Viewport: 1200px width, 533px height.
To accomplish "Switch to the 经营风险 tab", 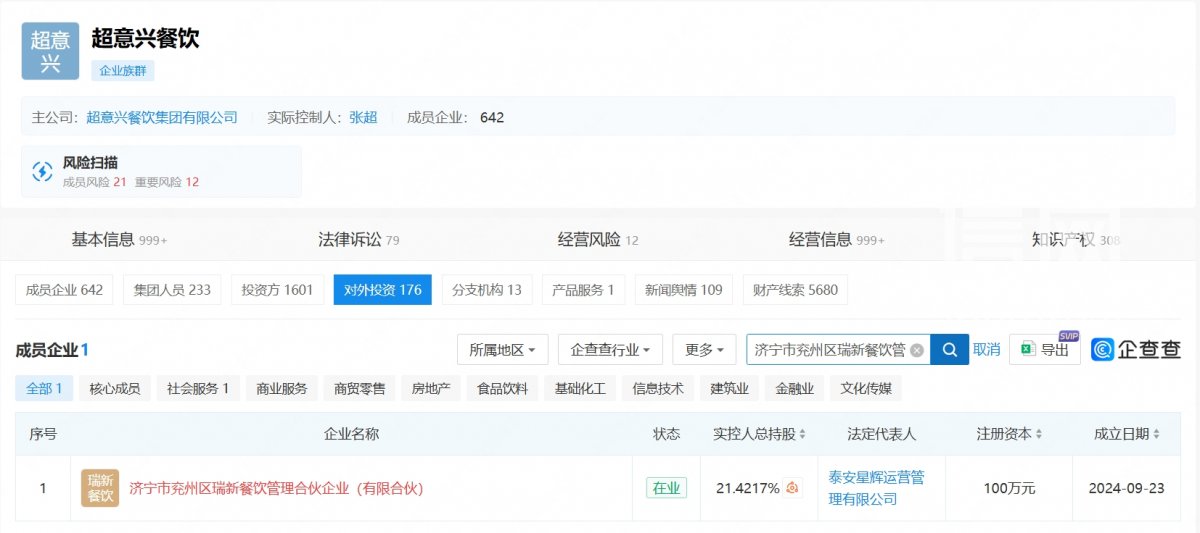I will pos(598,240).
